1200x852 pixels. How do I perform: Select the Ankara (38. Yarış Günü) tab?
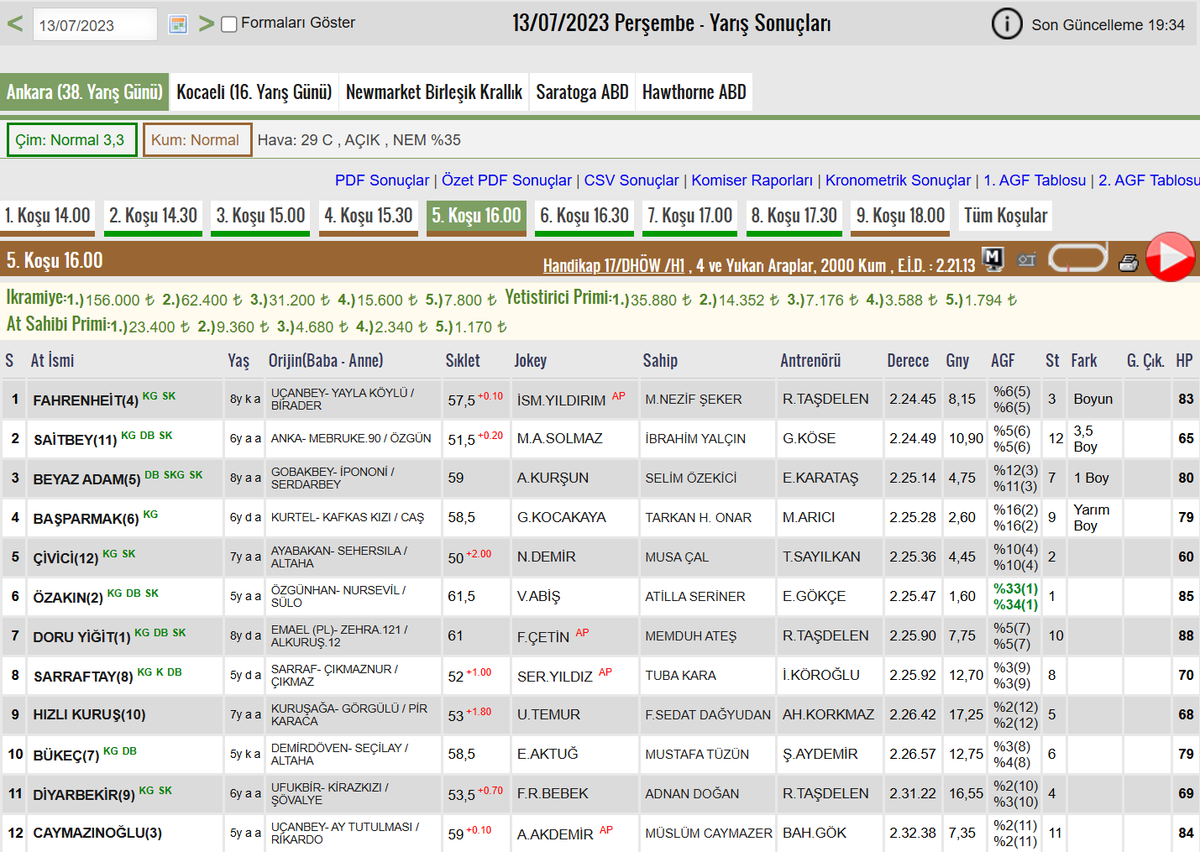[x=84, y=92]
